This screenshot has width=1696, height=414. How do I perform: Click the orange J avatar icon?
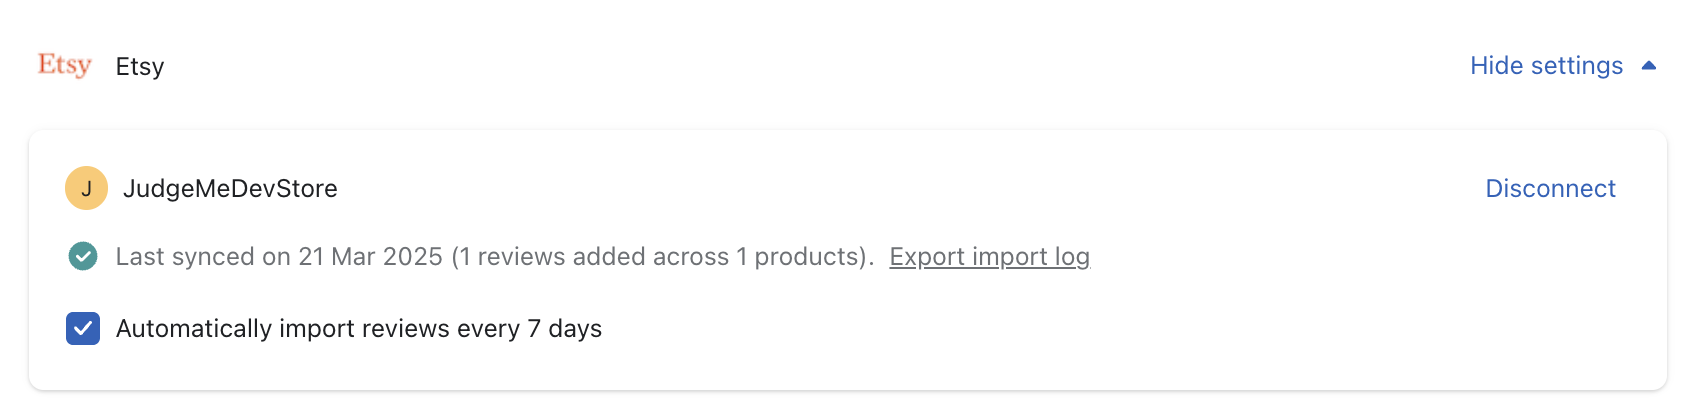pos(86,188)
